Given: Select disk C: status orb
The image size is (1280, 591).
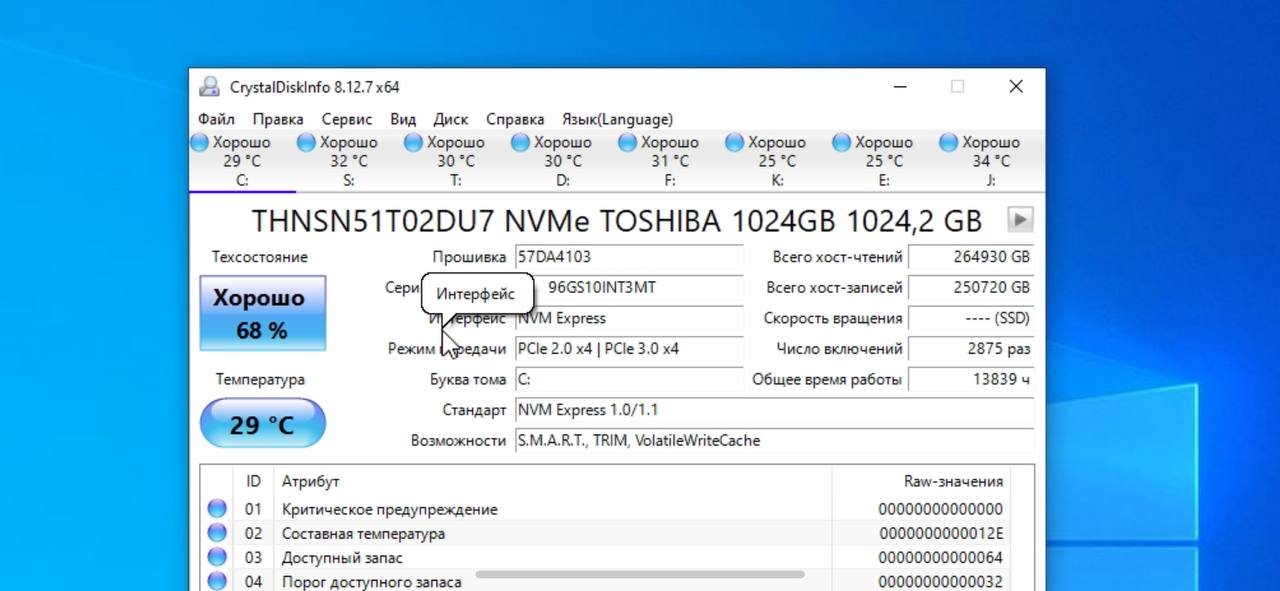Looking at the screenshot, I should [x=200, y=143].
